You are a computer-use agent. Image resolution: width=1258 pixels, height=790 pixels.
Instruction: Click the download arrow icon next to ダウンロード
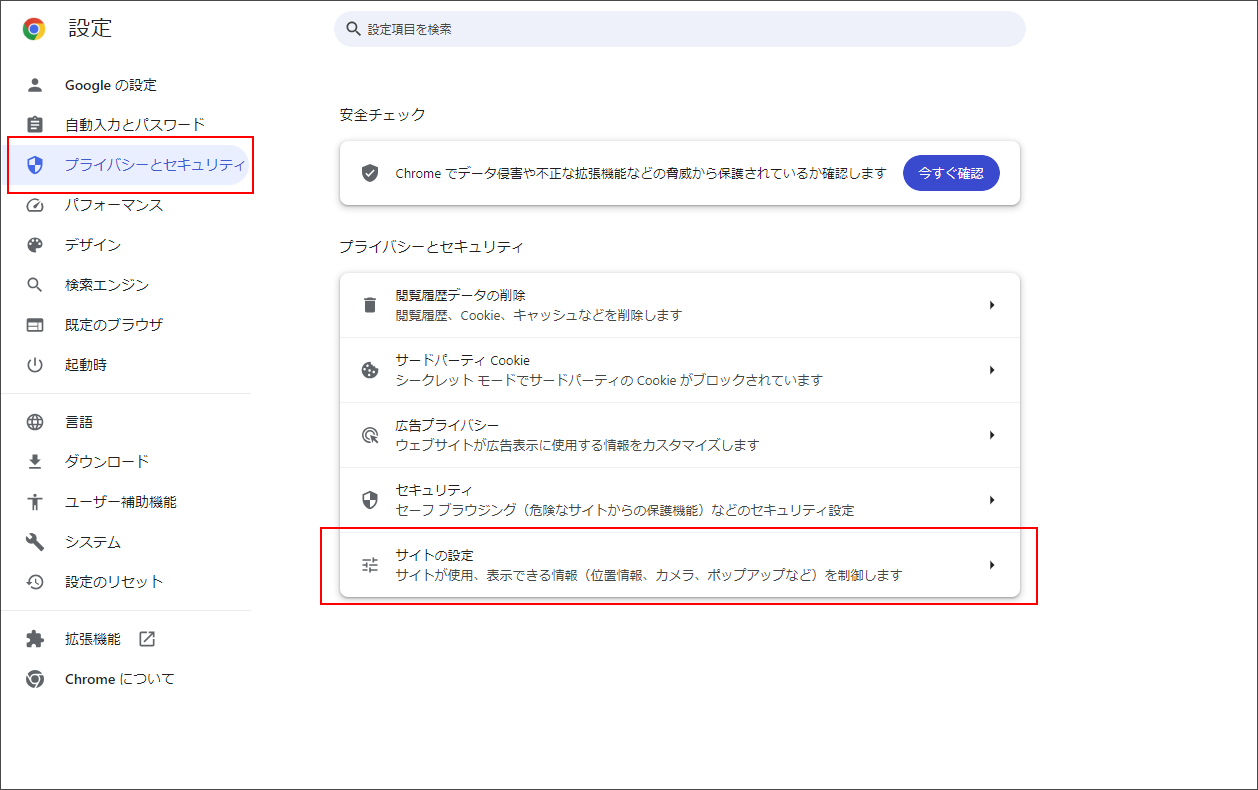click(x=34, y=461)
